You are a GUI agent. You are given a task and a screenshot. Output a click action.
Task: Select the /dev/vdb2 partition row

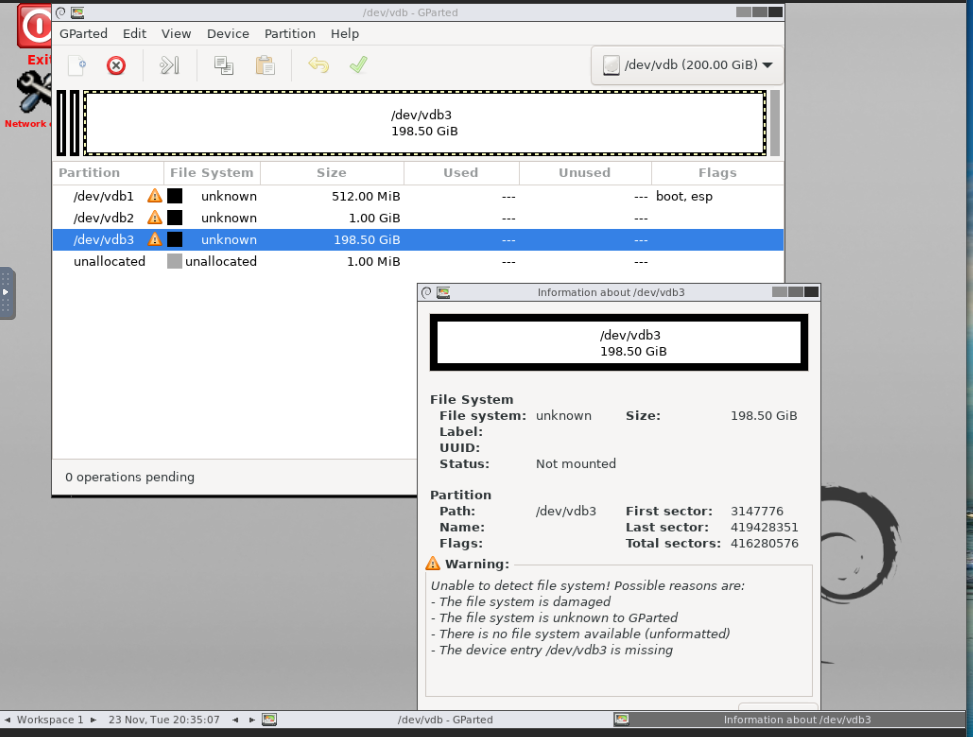[x=418, y=218]
